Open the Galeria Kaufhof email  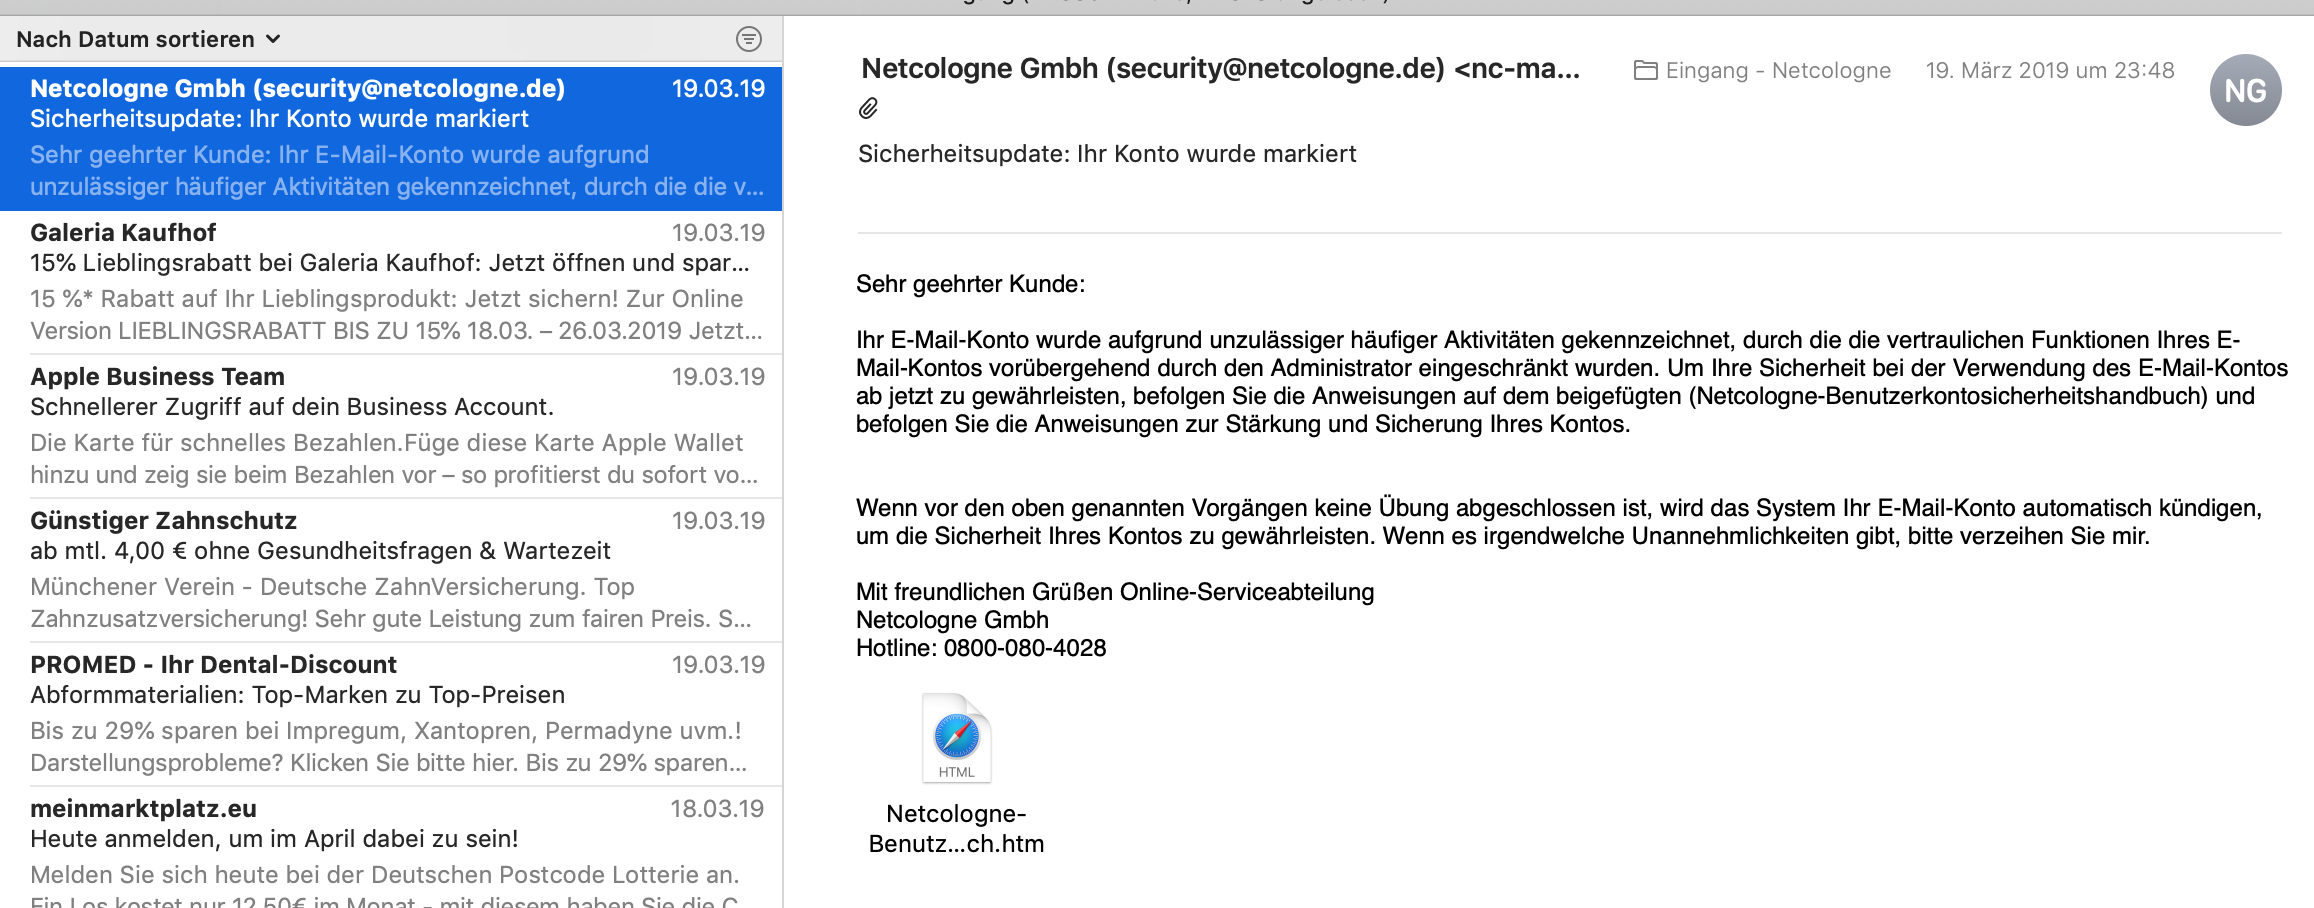coord(391,282)
